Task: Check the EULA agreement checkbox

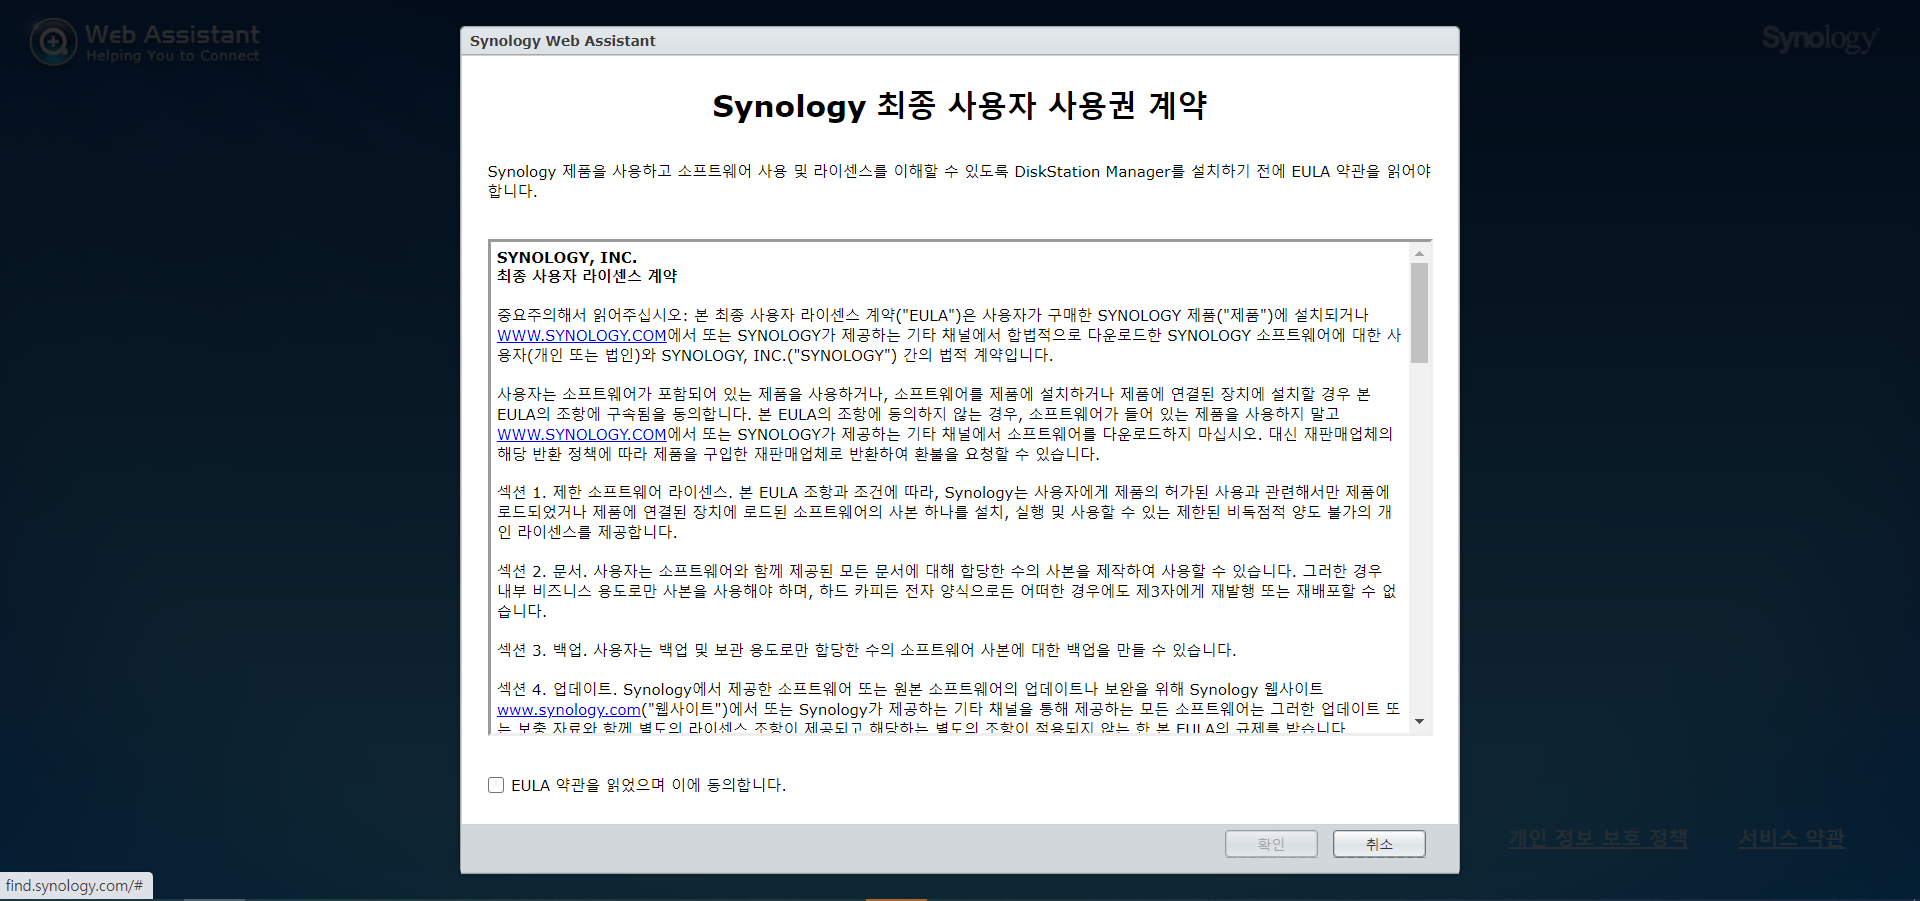Action: pos(496,785)
